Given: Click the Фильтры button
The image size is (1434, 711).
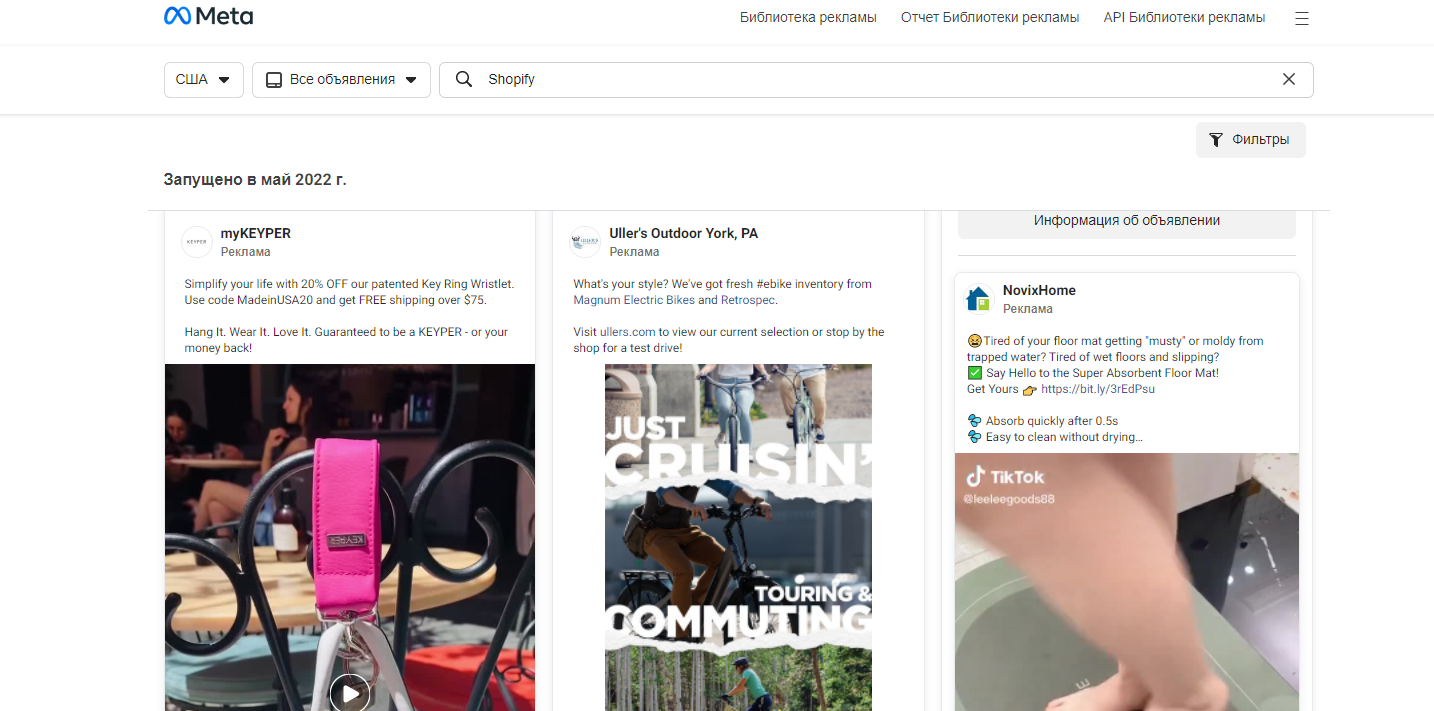Looking at the screenshot, I should 1250,140.
